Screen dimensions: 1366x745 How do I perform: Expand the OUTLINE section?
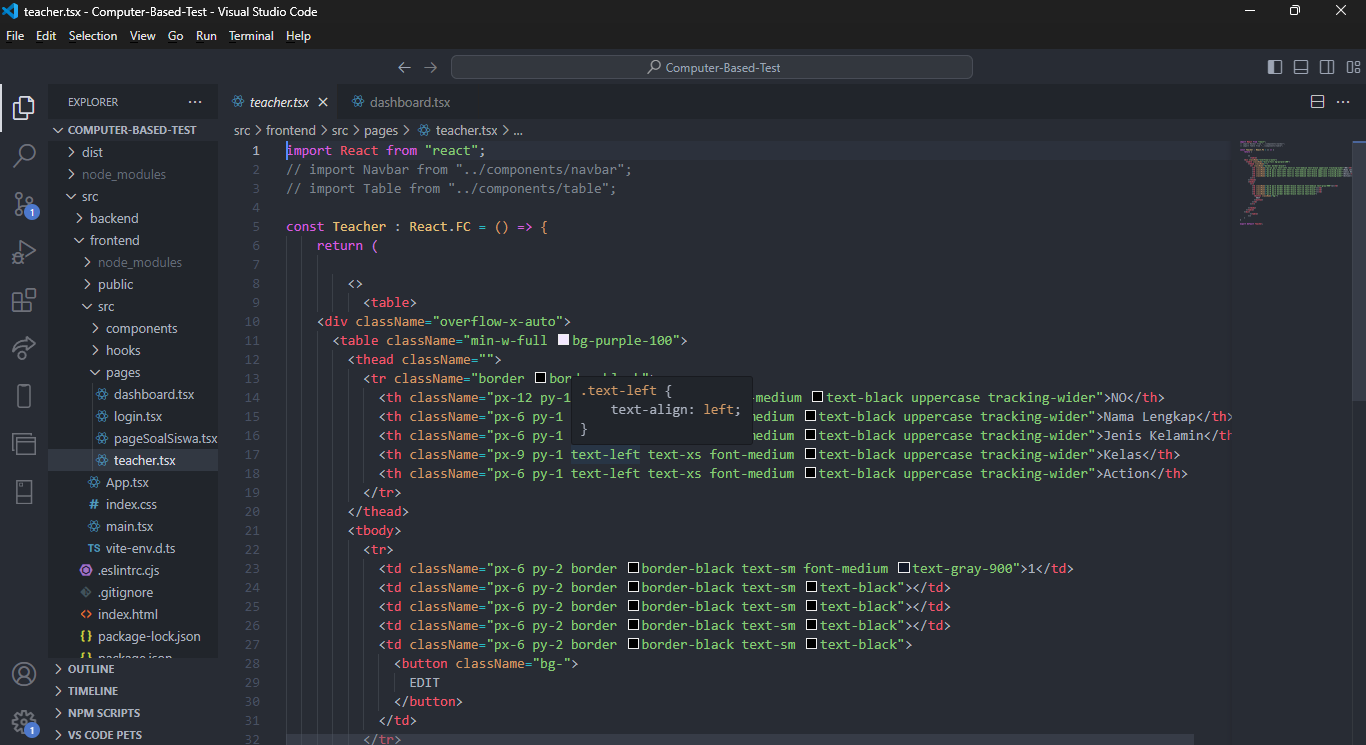(x=91, y=669)
